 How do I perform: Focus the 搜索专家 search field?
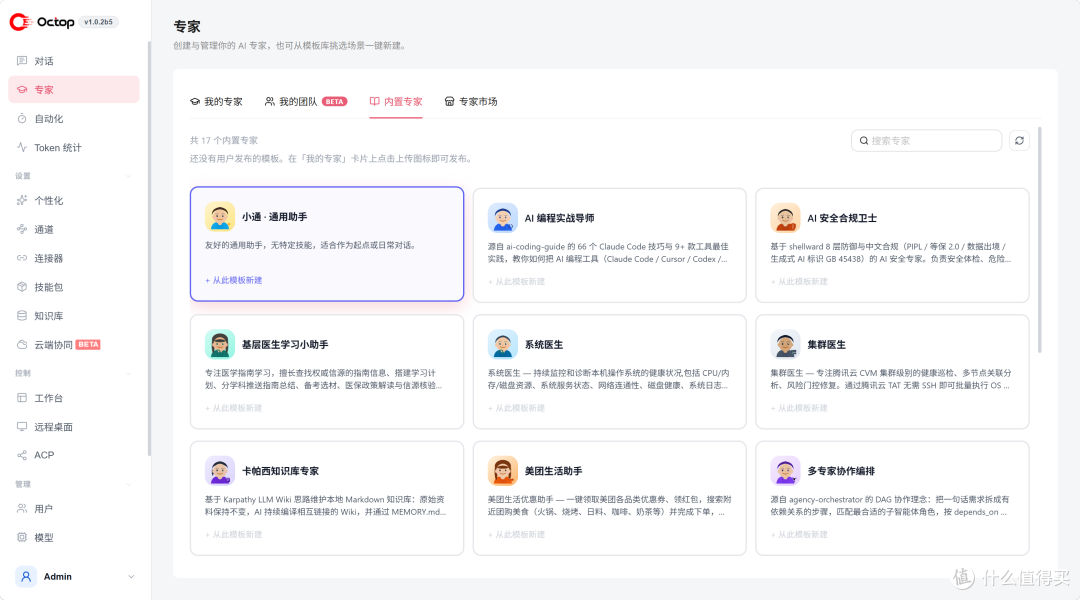click(926, 141)
